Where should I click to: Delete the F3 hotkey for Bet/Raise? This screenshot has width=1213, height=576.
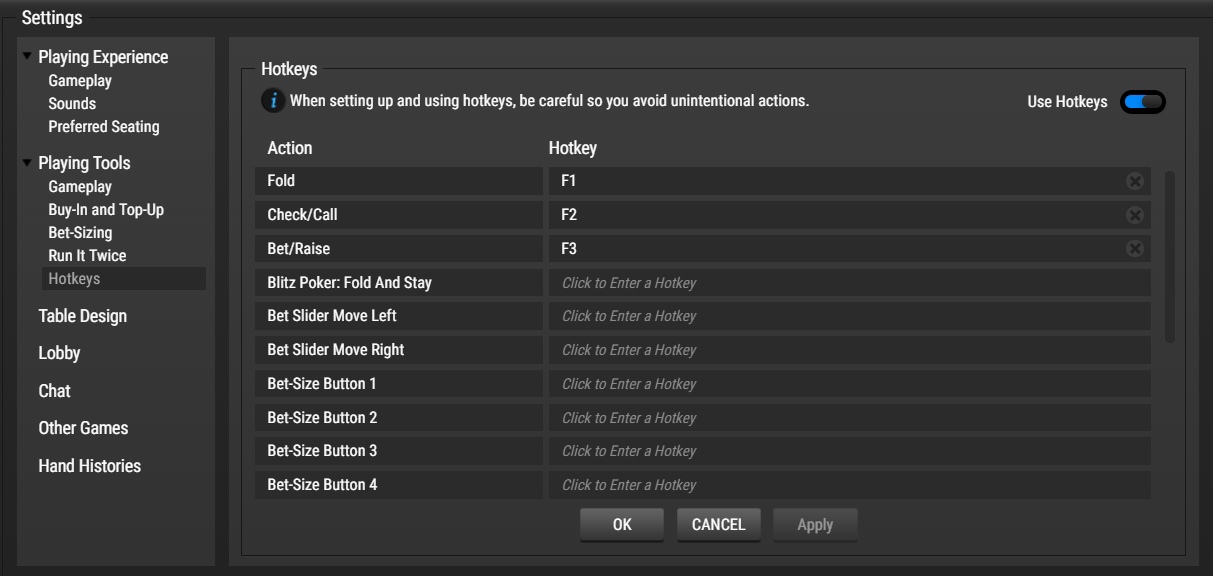1134,249
